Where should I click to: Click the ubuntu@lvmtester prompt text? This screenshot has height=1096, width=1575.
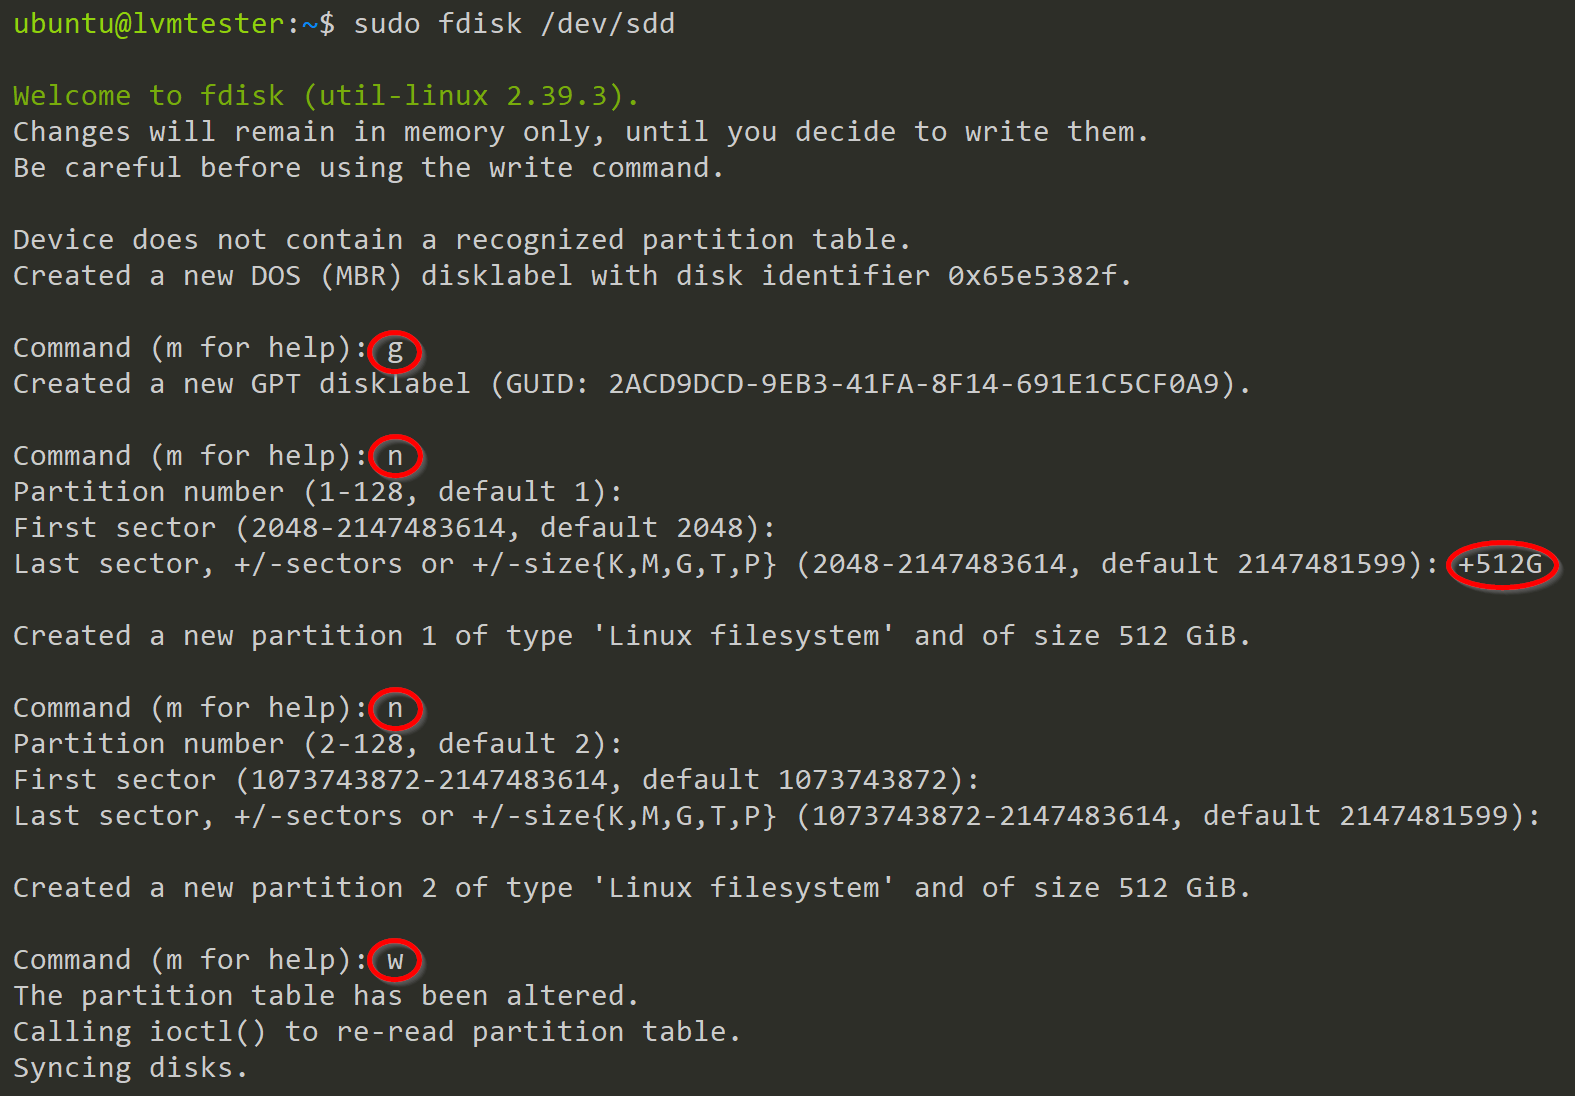(149, 24)
